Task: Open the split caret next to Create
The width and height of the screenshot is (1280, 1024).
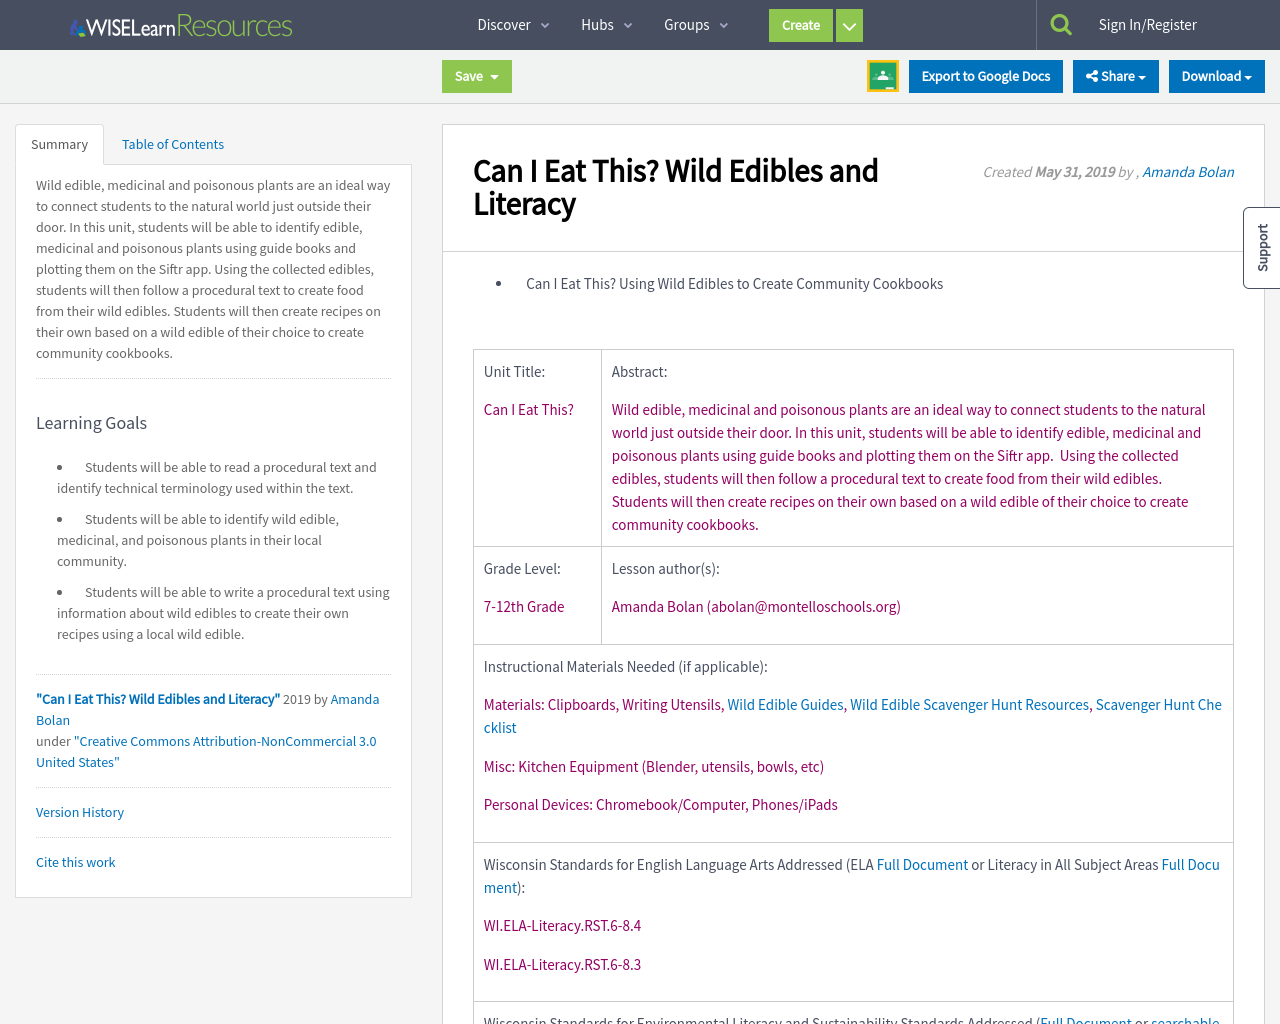Action: (x=848, y=25)
